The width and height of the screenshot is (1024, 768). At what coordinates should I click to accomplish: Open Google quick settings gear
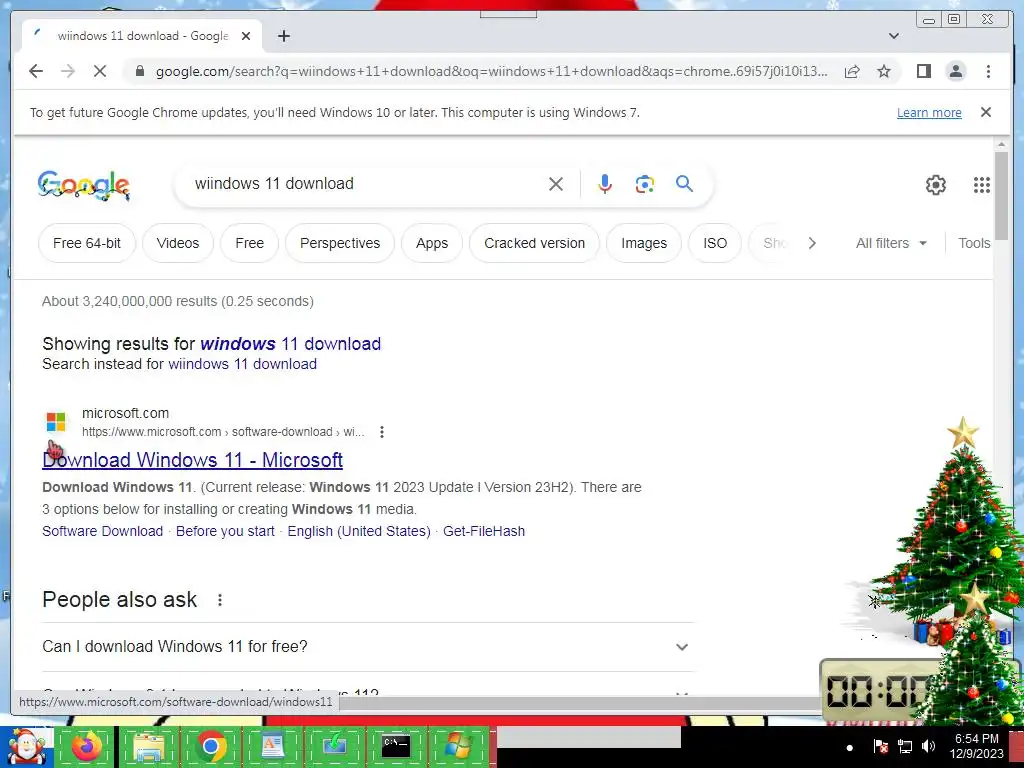(x=935, y=185)
